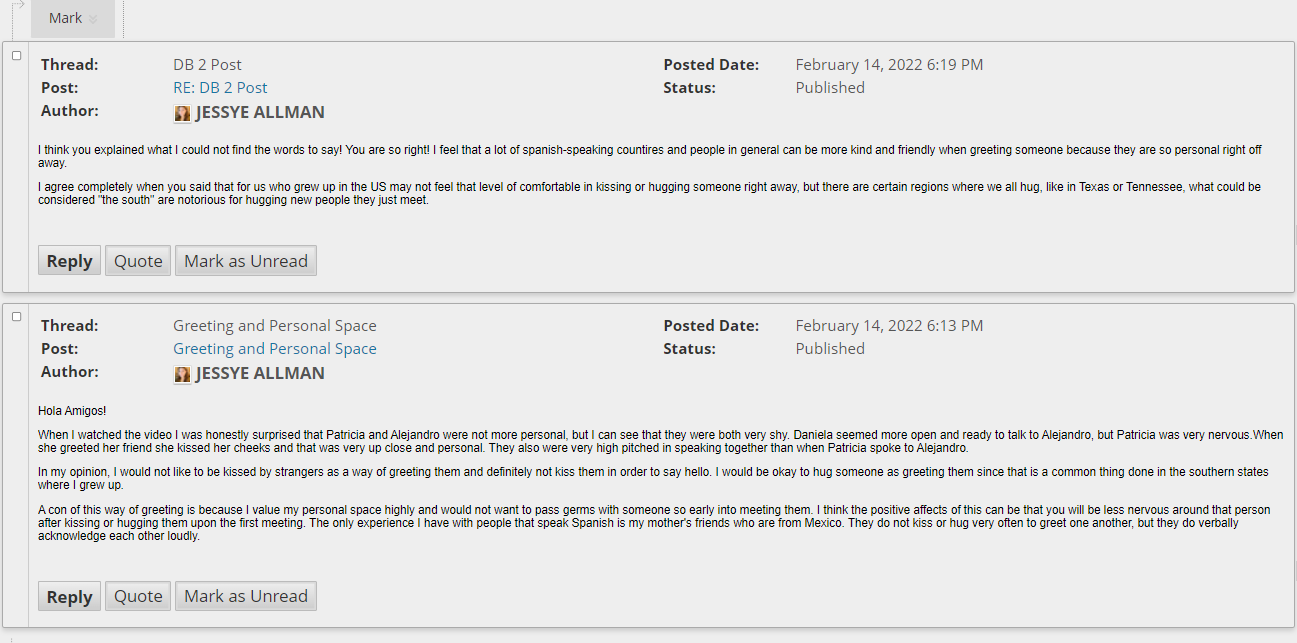Viewport: 1297px width, 643px height.
Task: Select the checkbox for the RE: DB 2 Post message
Action: (16, 56)
